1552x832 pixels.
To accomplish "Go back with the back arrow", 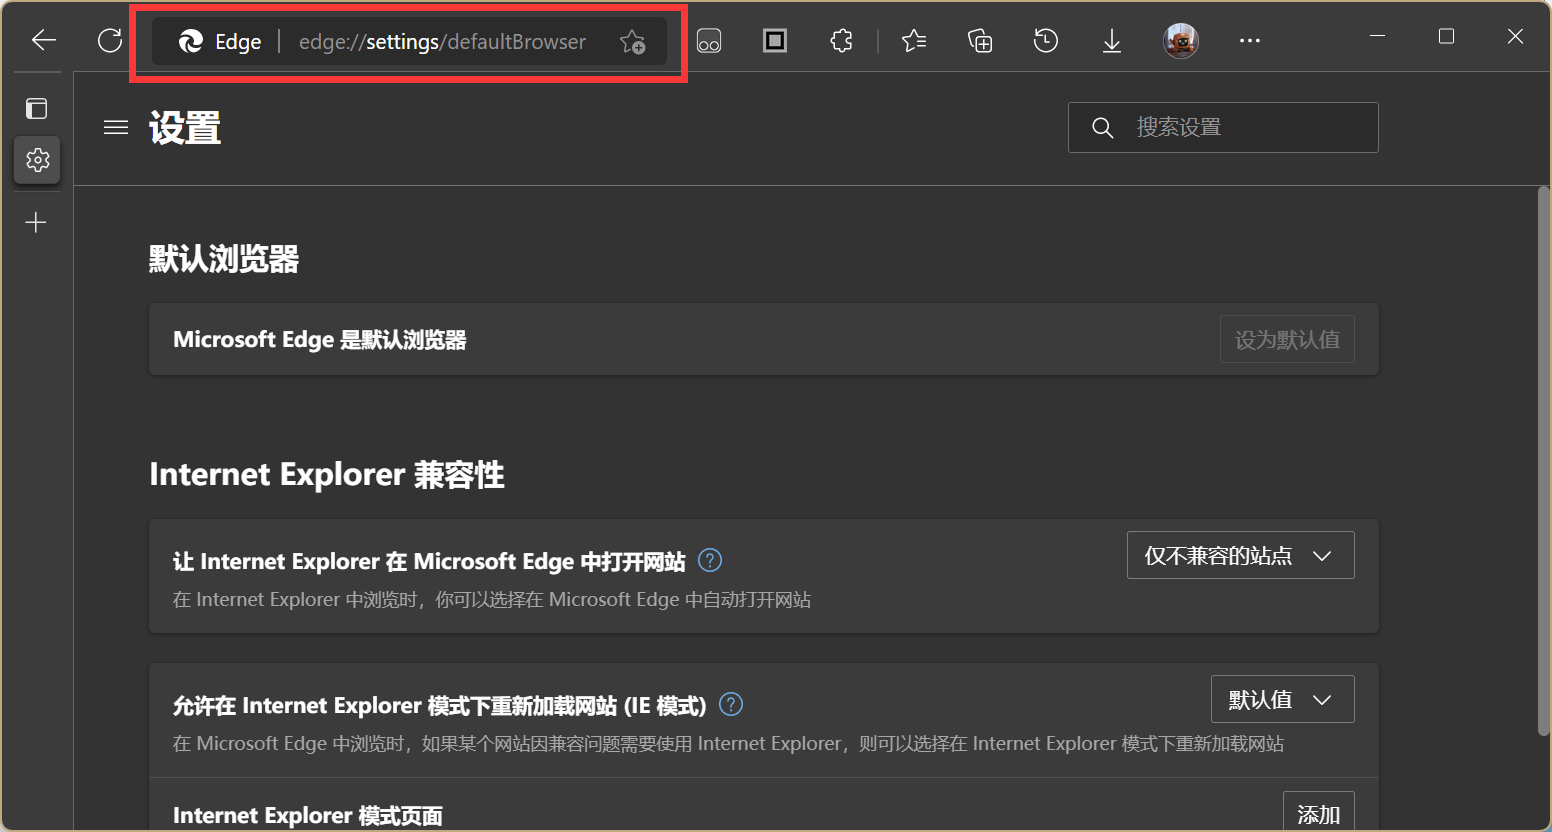I will (44, 40).
